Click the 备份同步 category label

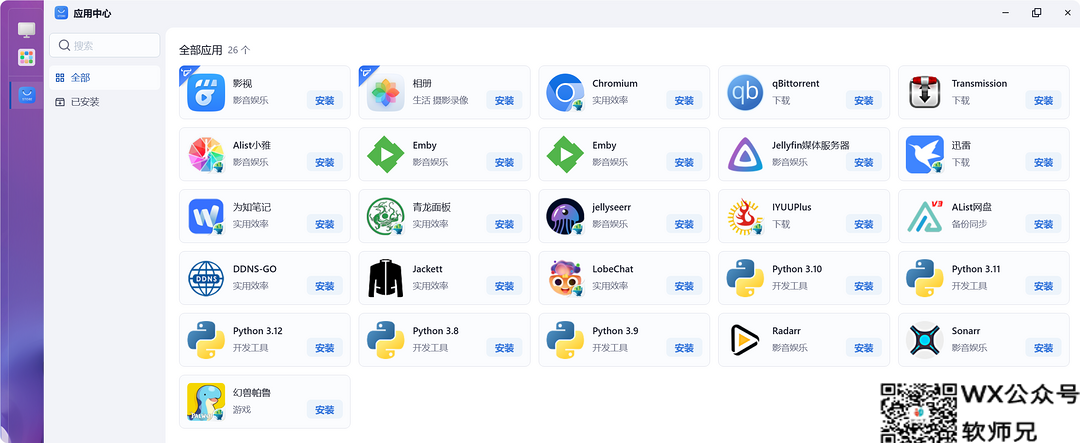pos(969,225)
